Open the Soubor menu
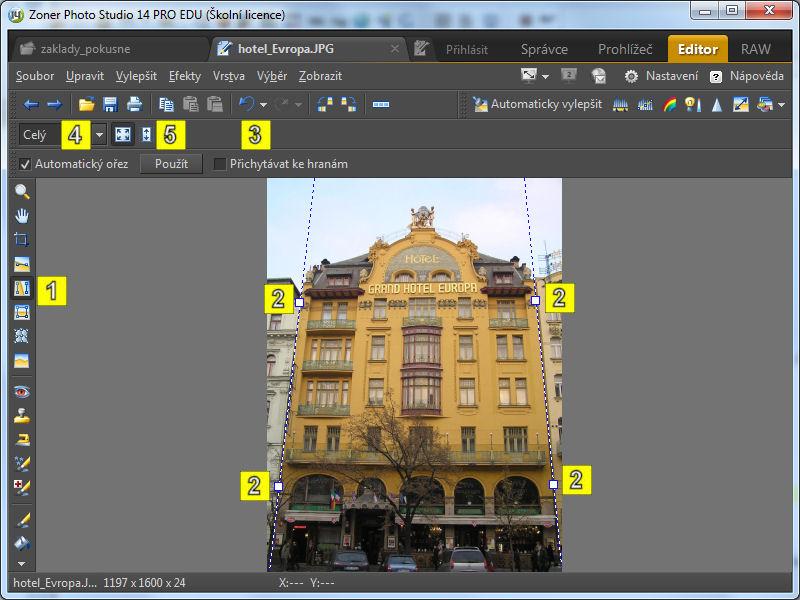This screenshot has height=600, width=800. 35,76
